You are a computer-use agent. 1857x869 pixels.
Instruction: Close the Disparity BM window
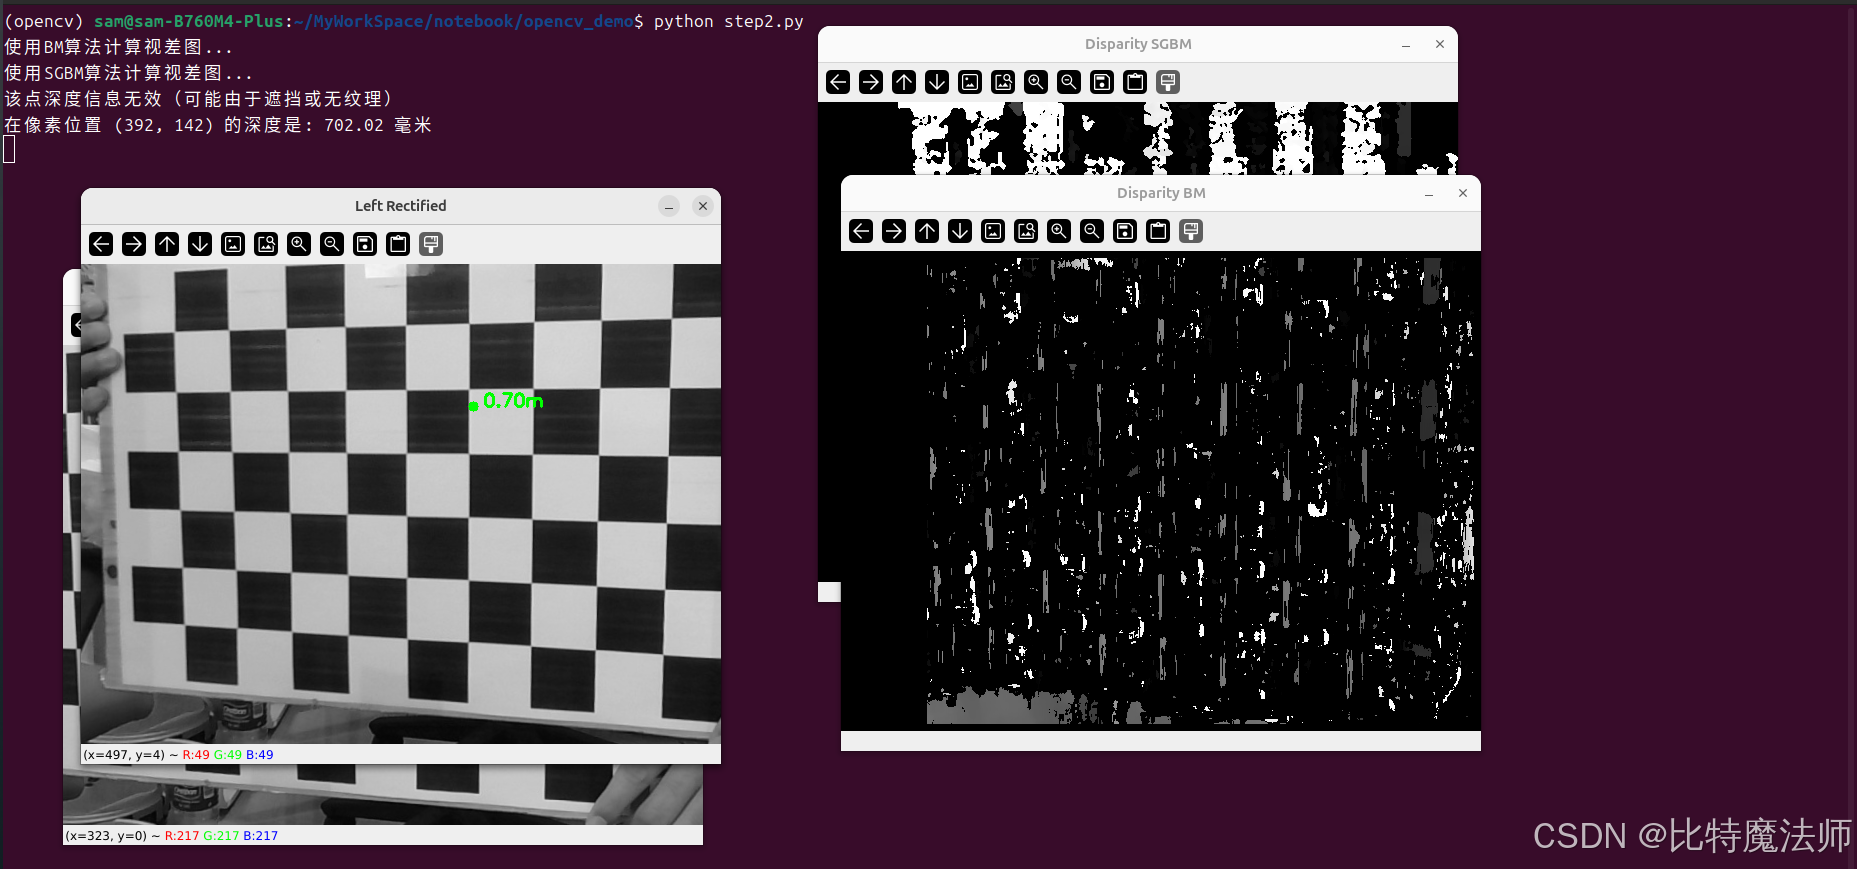(1463, 193)
